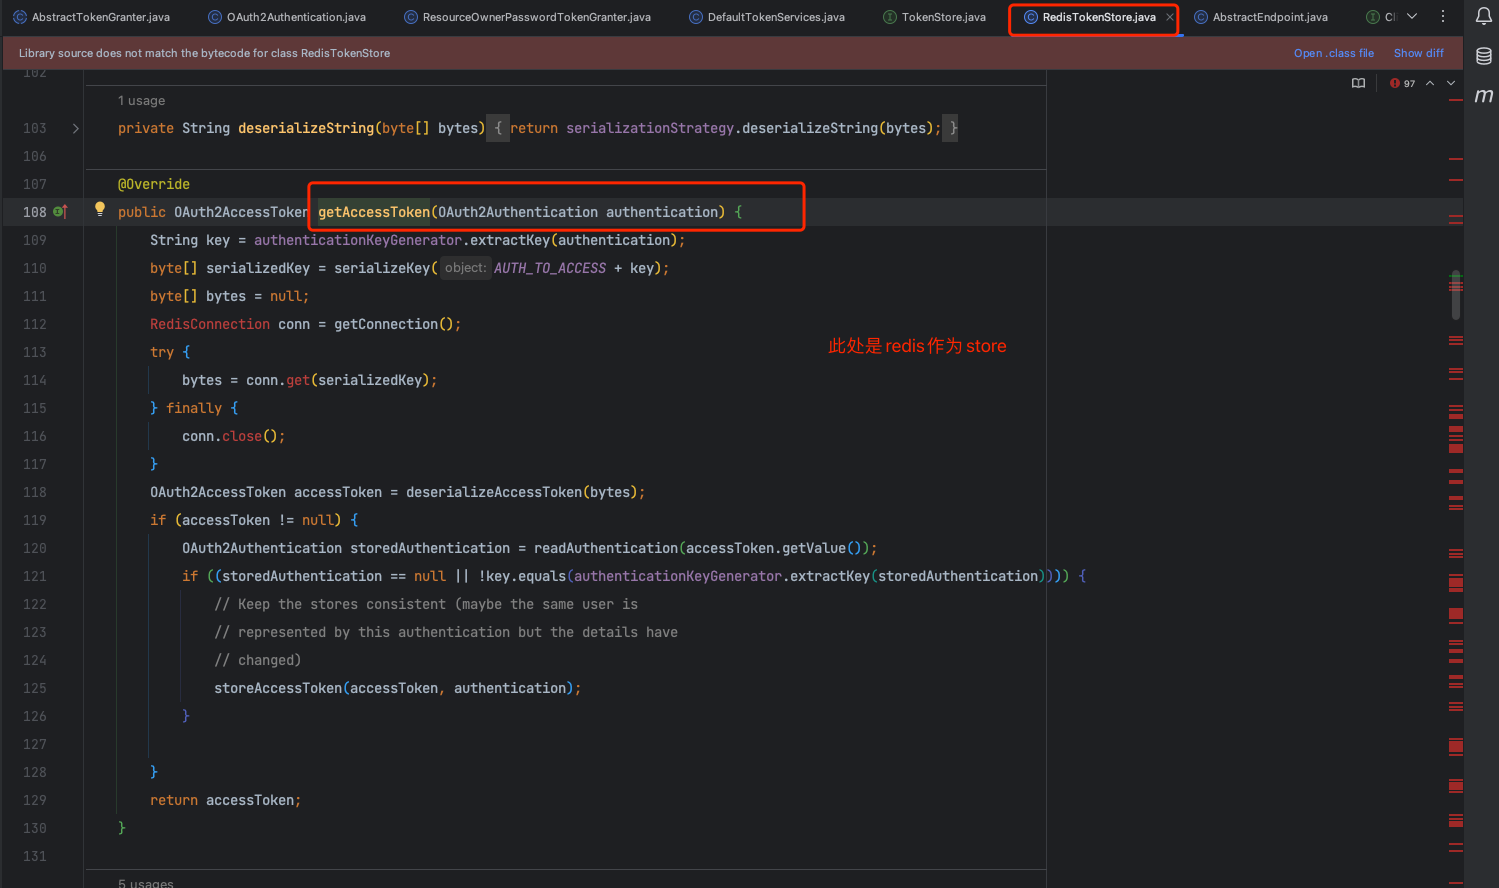The width and height of the screenshot is (1499, 888).
Task: Open the editor tabs more options menu
Action: coord(1443,17)
